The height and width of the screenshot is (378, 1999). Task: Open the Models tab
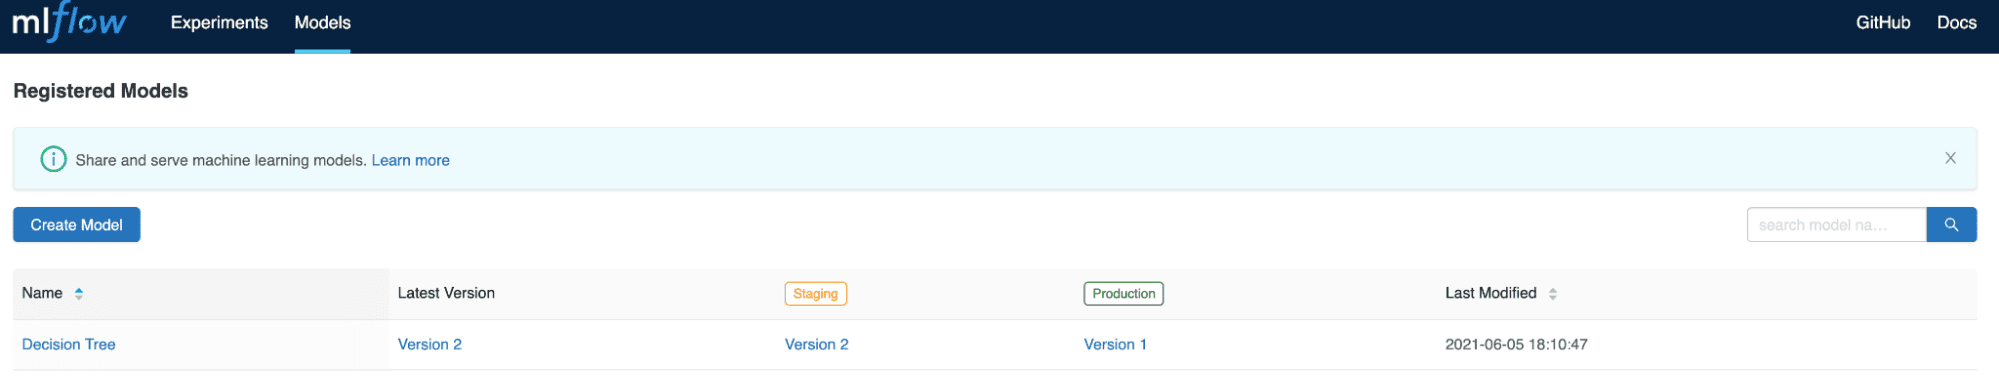(x=322, y=22)
